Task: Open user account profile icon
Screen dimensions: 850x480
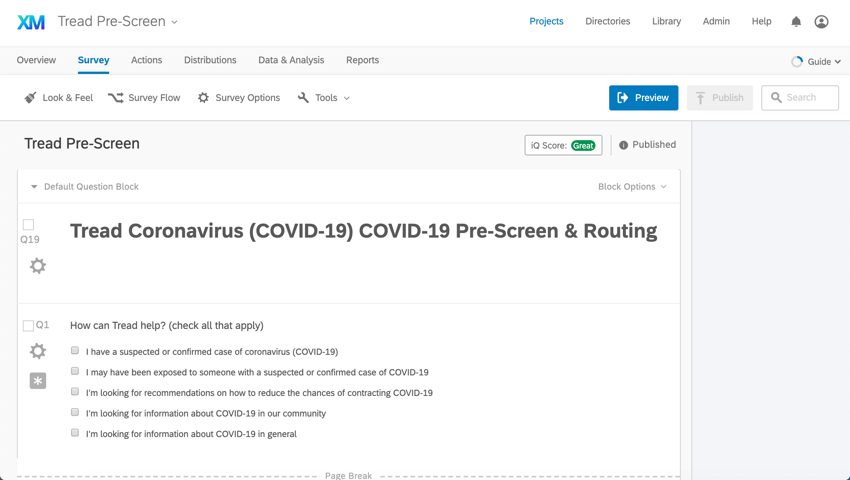Action: 821,22
